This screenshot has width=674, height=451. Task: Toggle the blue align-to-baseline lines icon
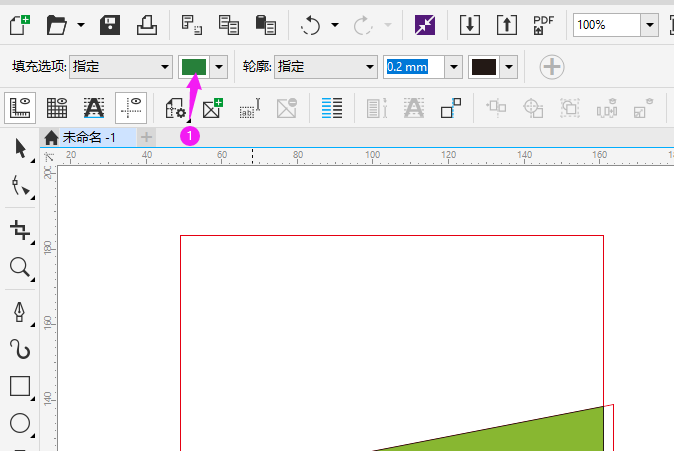coord(332,107)
